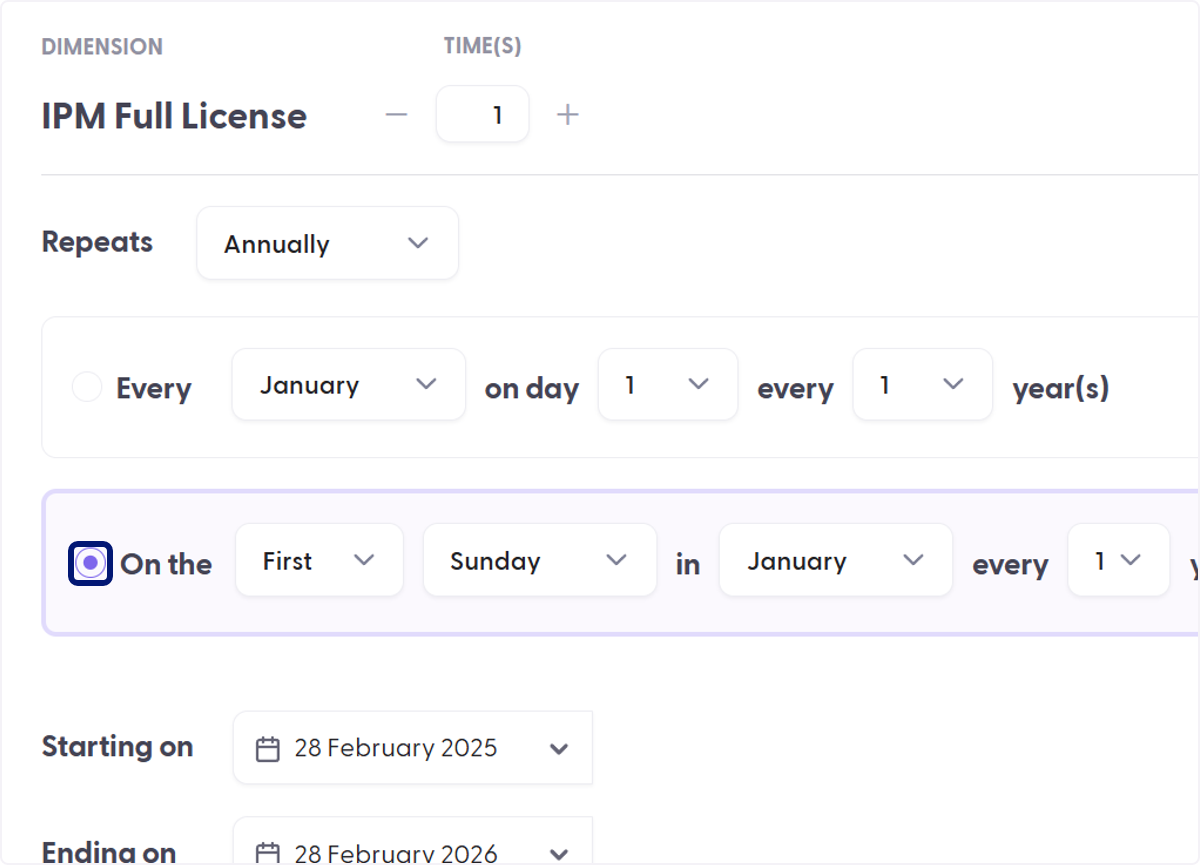
Task: Select the On the radio button
Action: click(x=90, y=563)
